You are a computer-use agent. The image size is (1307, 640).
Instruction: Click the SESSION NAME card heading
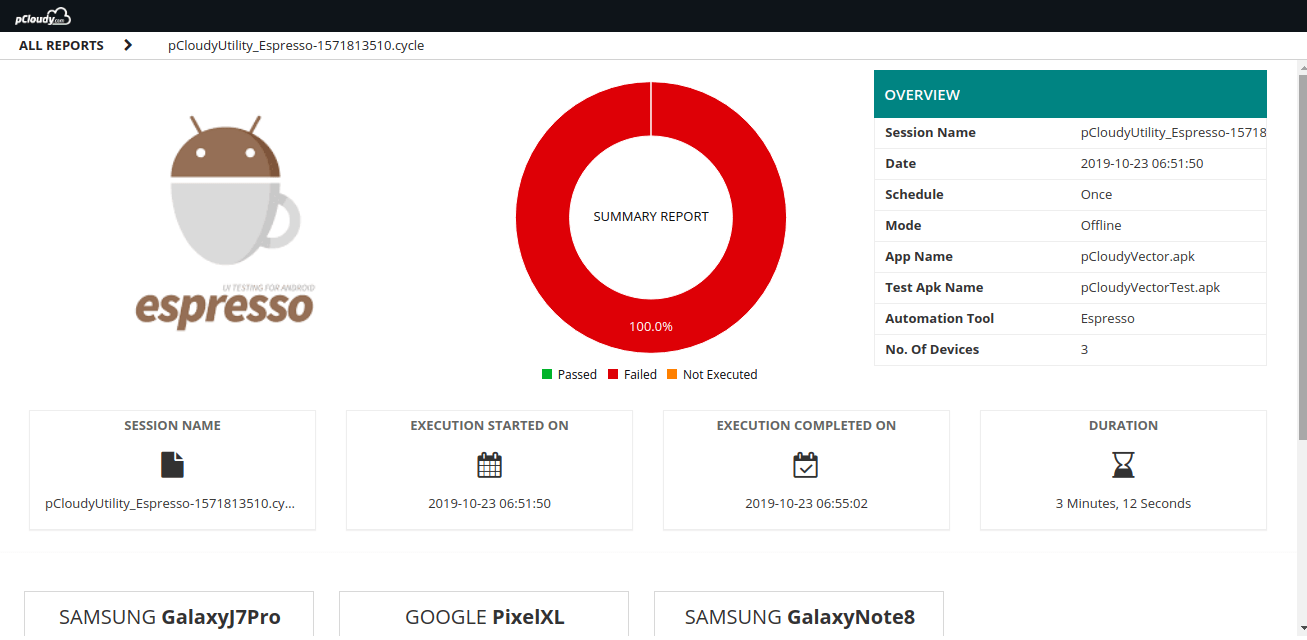(x=173, y=426)
